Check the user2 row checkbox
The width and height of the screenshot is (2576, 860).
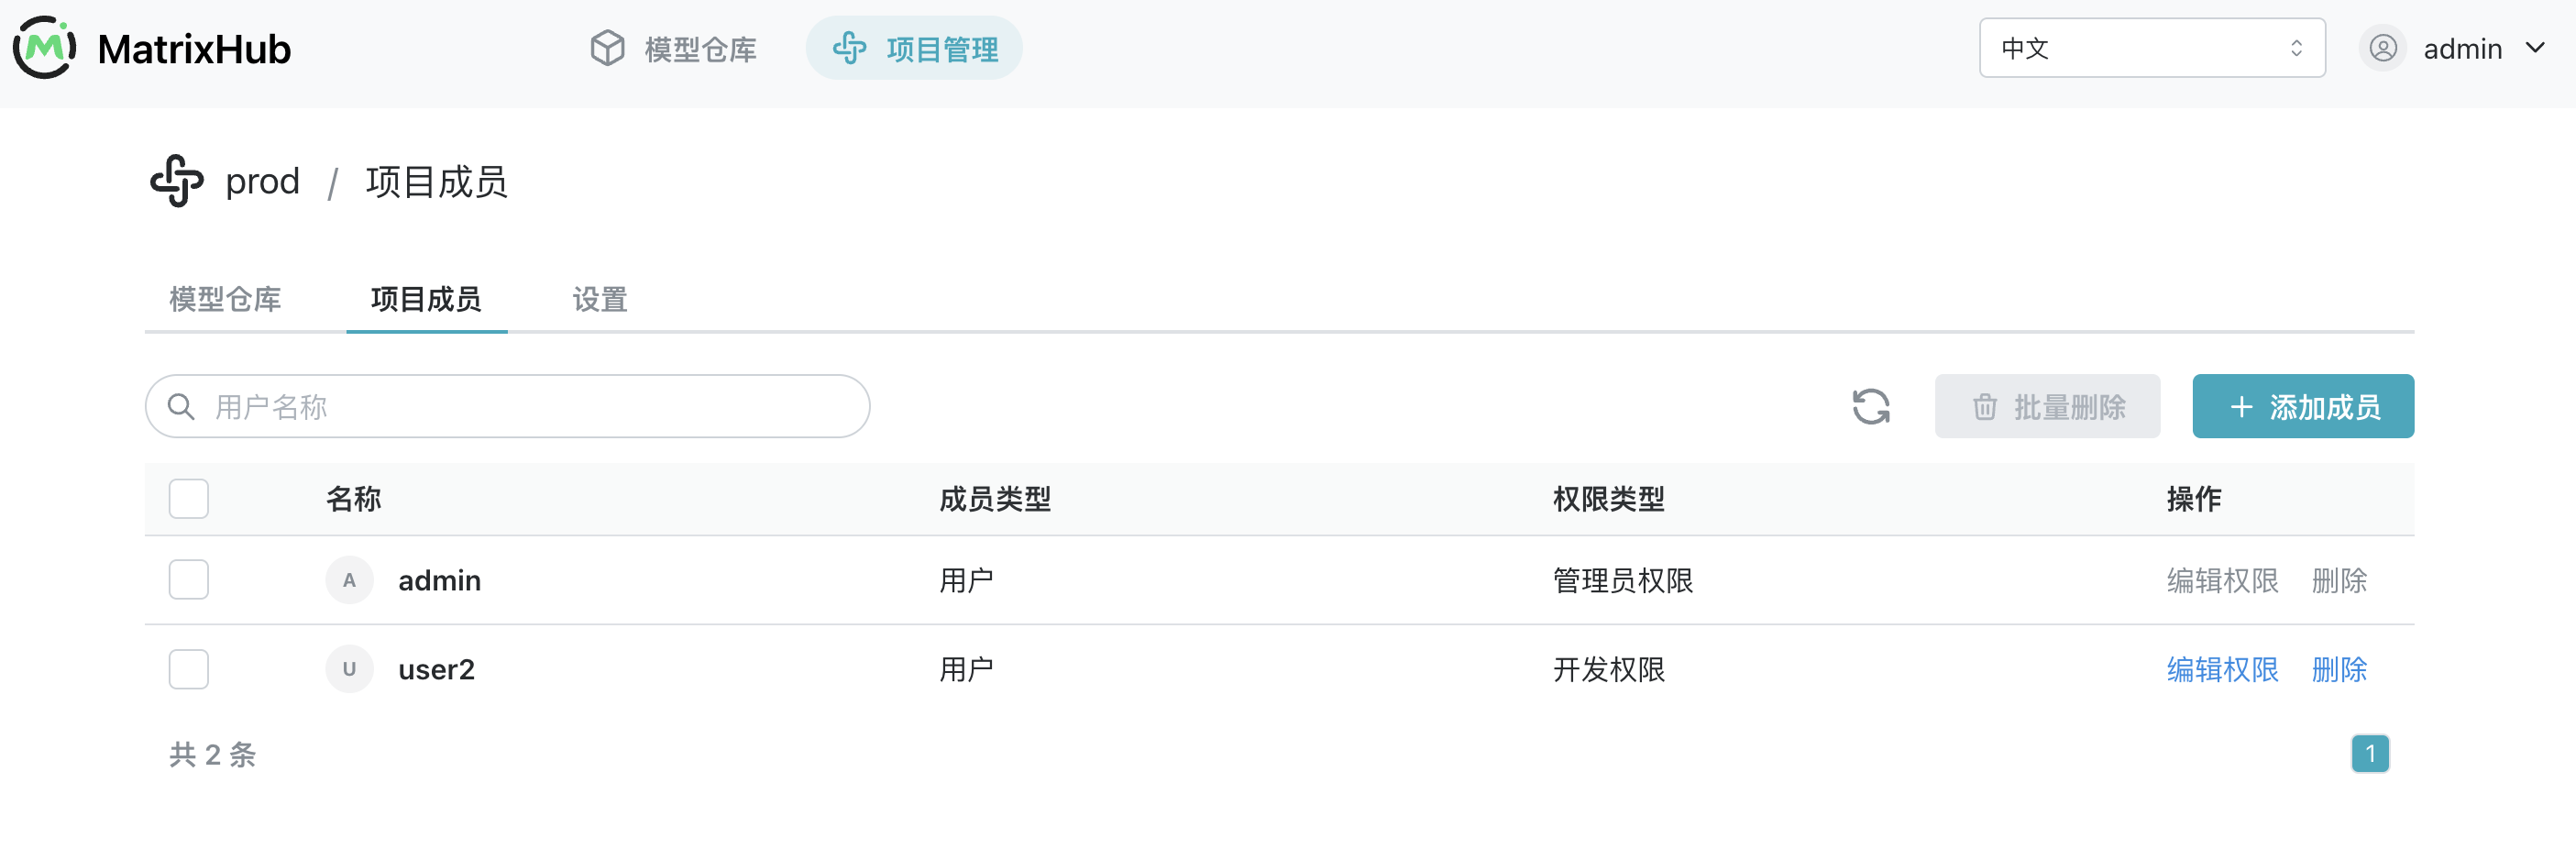point(189,669)
